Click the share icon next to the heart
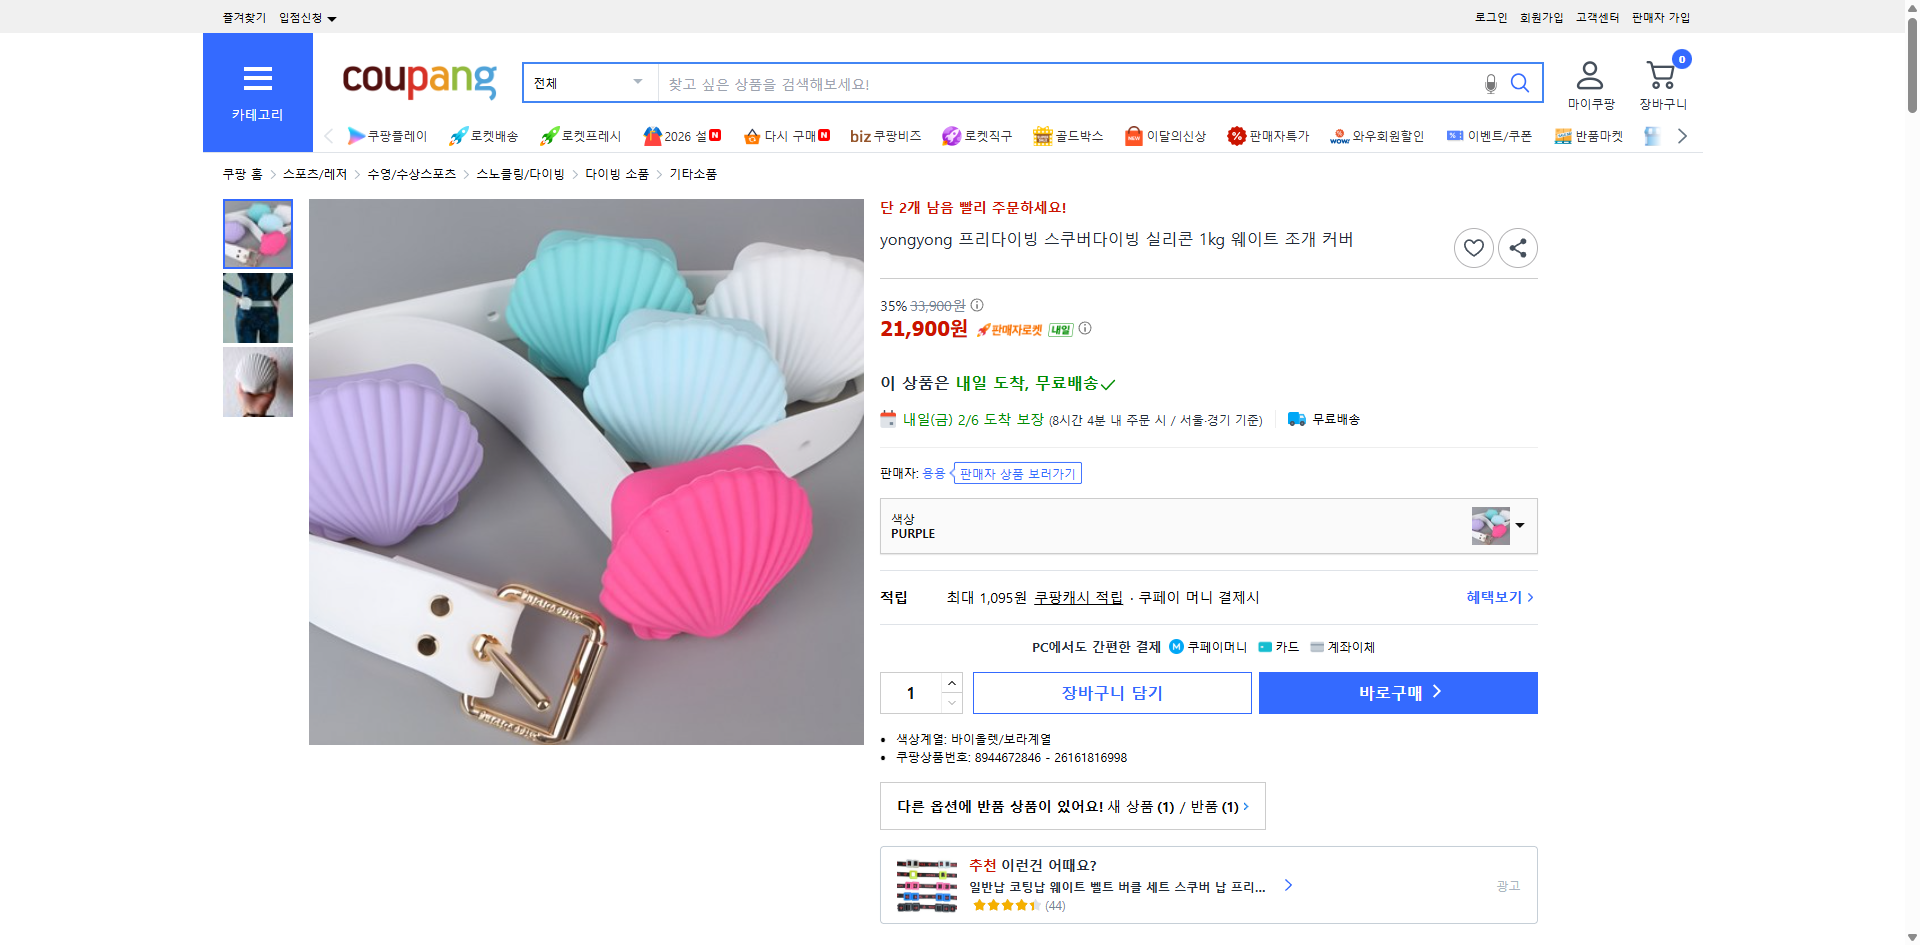Screen dimensions: 1920x945 click(x=1517, y=247)
